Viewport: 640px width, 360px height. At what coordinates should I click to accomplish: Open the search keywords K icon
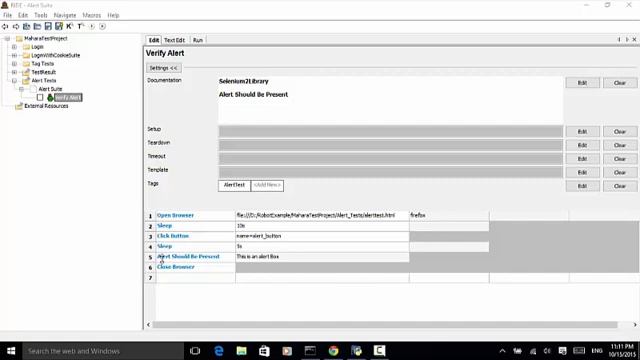69,27
